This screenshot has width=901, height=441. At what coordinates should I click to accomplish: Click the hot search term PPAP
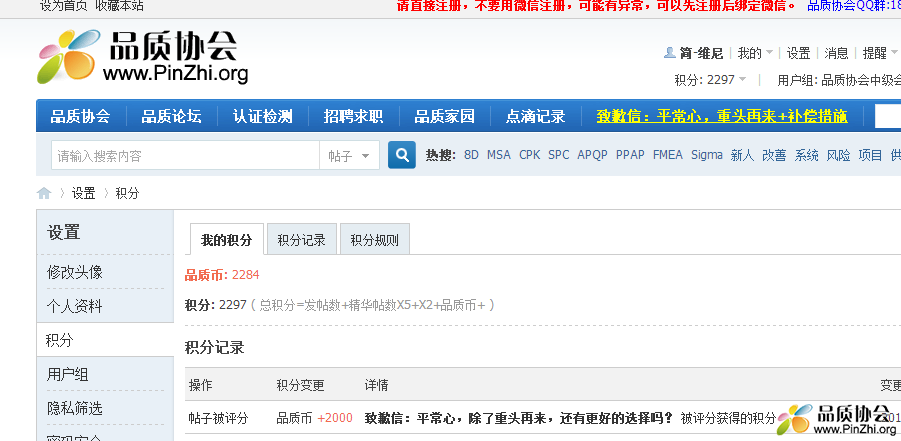pos(630,155)
